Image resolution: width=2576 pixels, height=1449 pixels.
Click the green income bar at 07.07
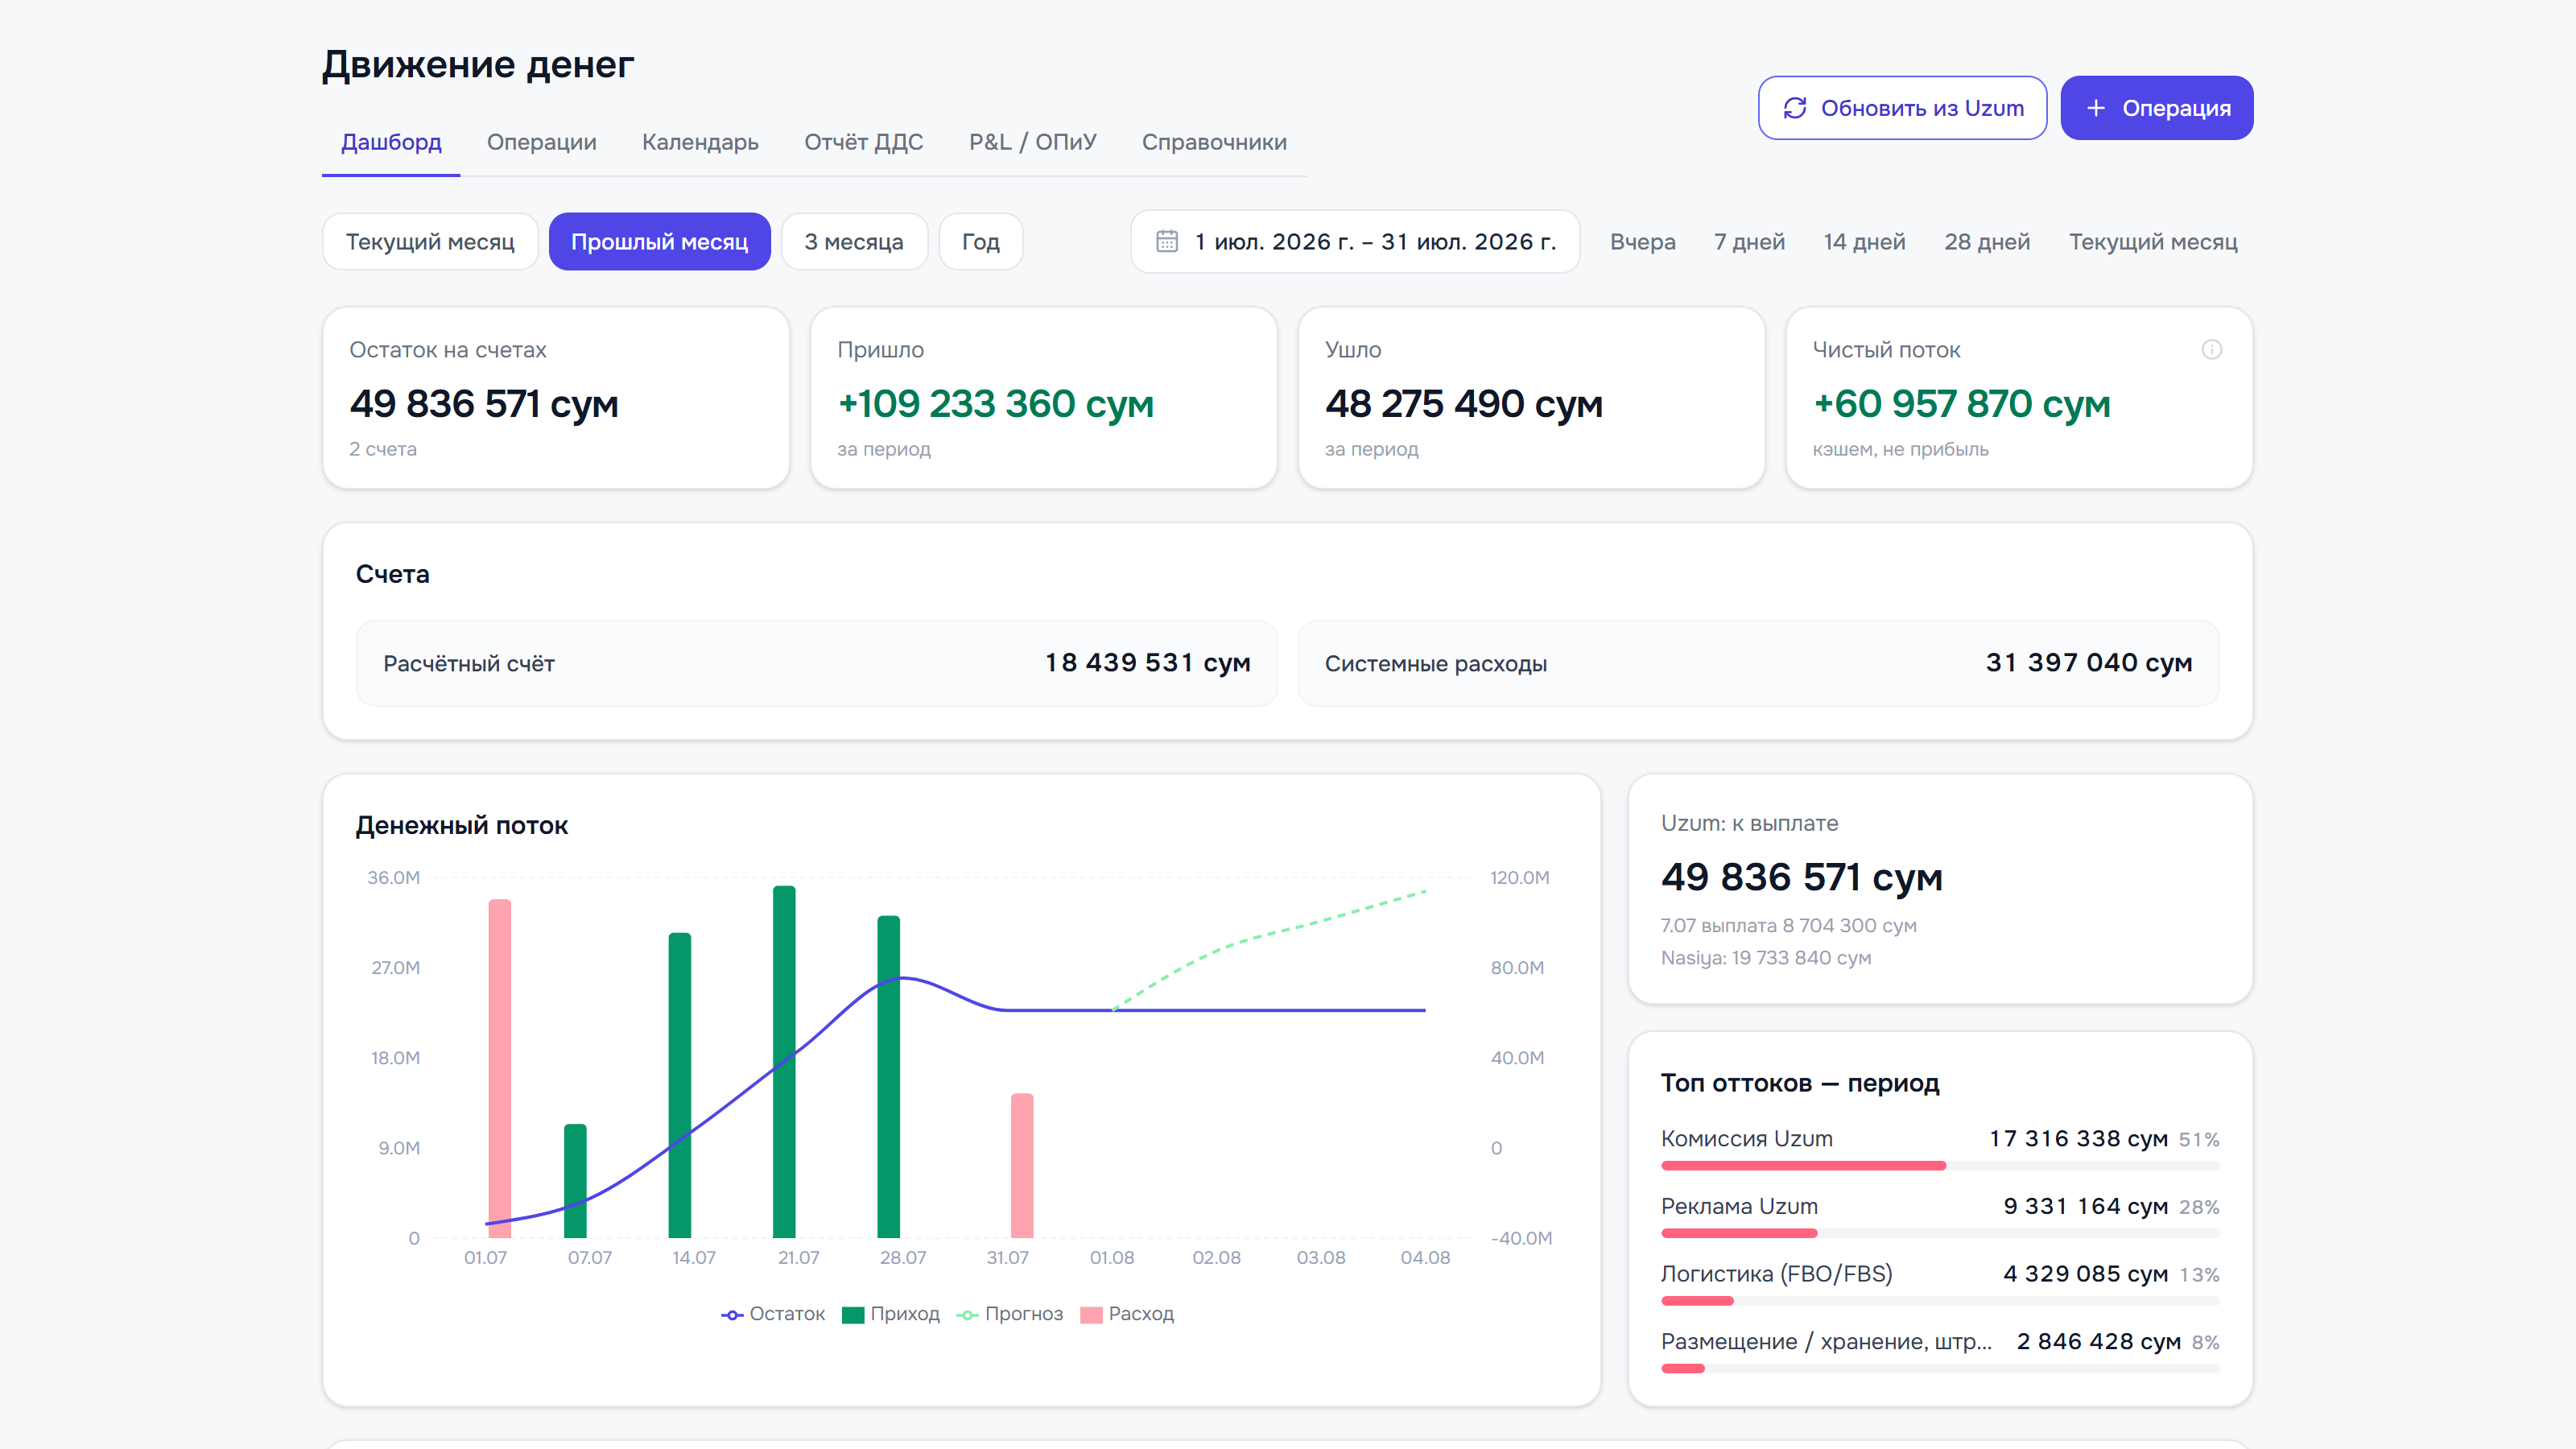point(575,1181)
